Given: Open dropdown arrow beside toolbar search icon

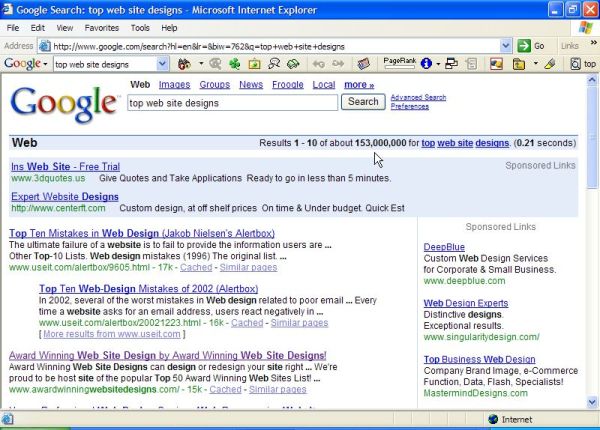Looking at the screenshot, I should click(x=201, y=64).
